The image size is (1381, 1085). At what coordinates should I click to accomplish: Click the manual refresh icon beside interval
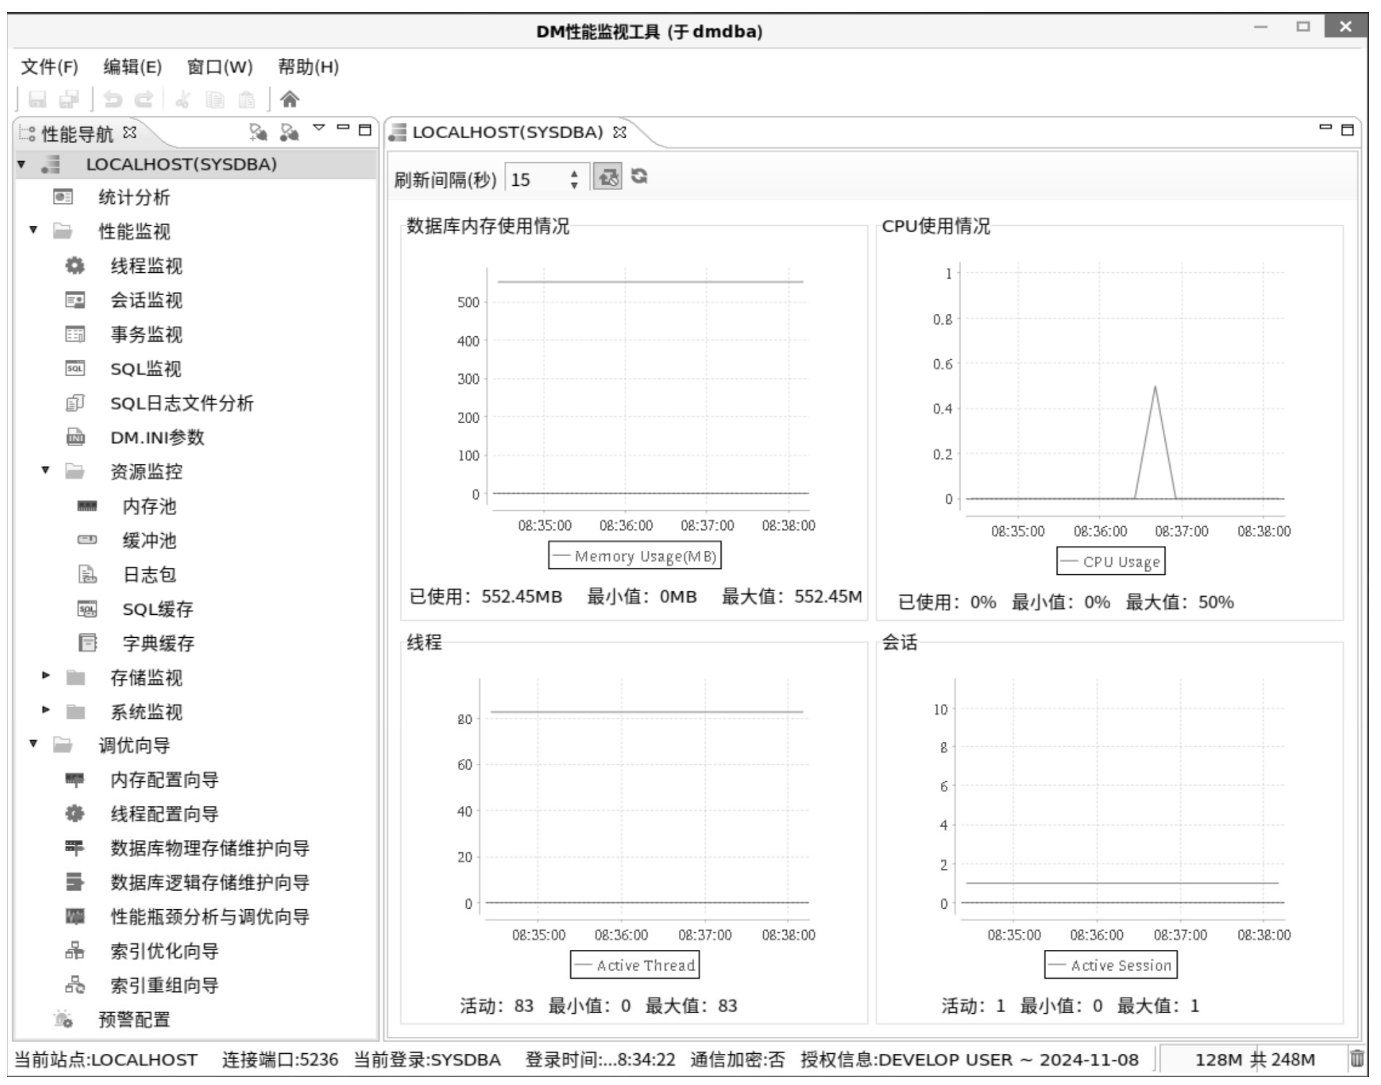[639, 176]
